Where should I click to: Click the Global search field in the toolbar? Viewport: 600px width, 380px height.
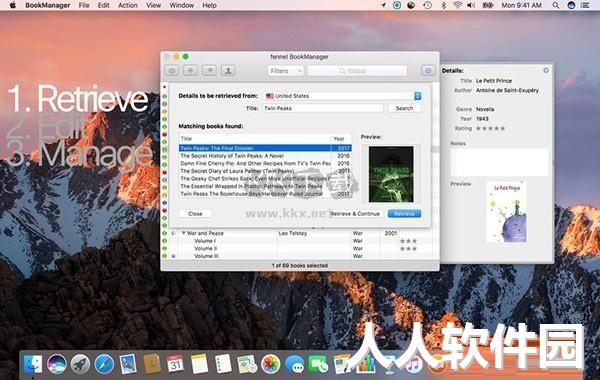point(357,71)
